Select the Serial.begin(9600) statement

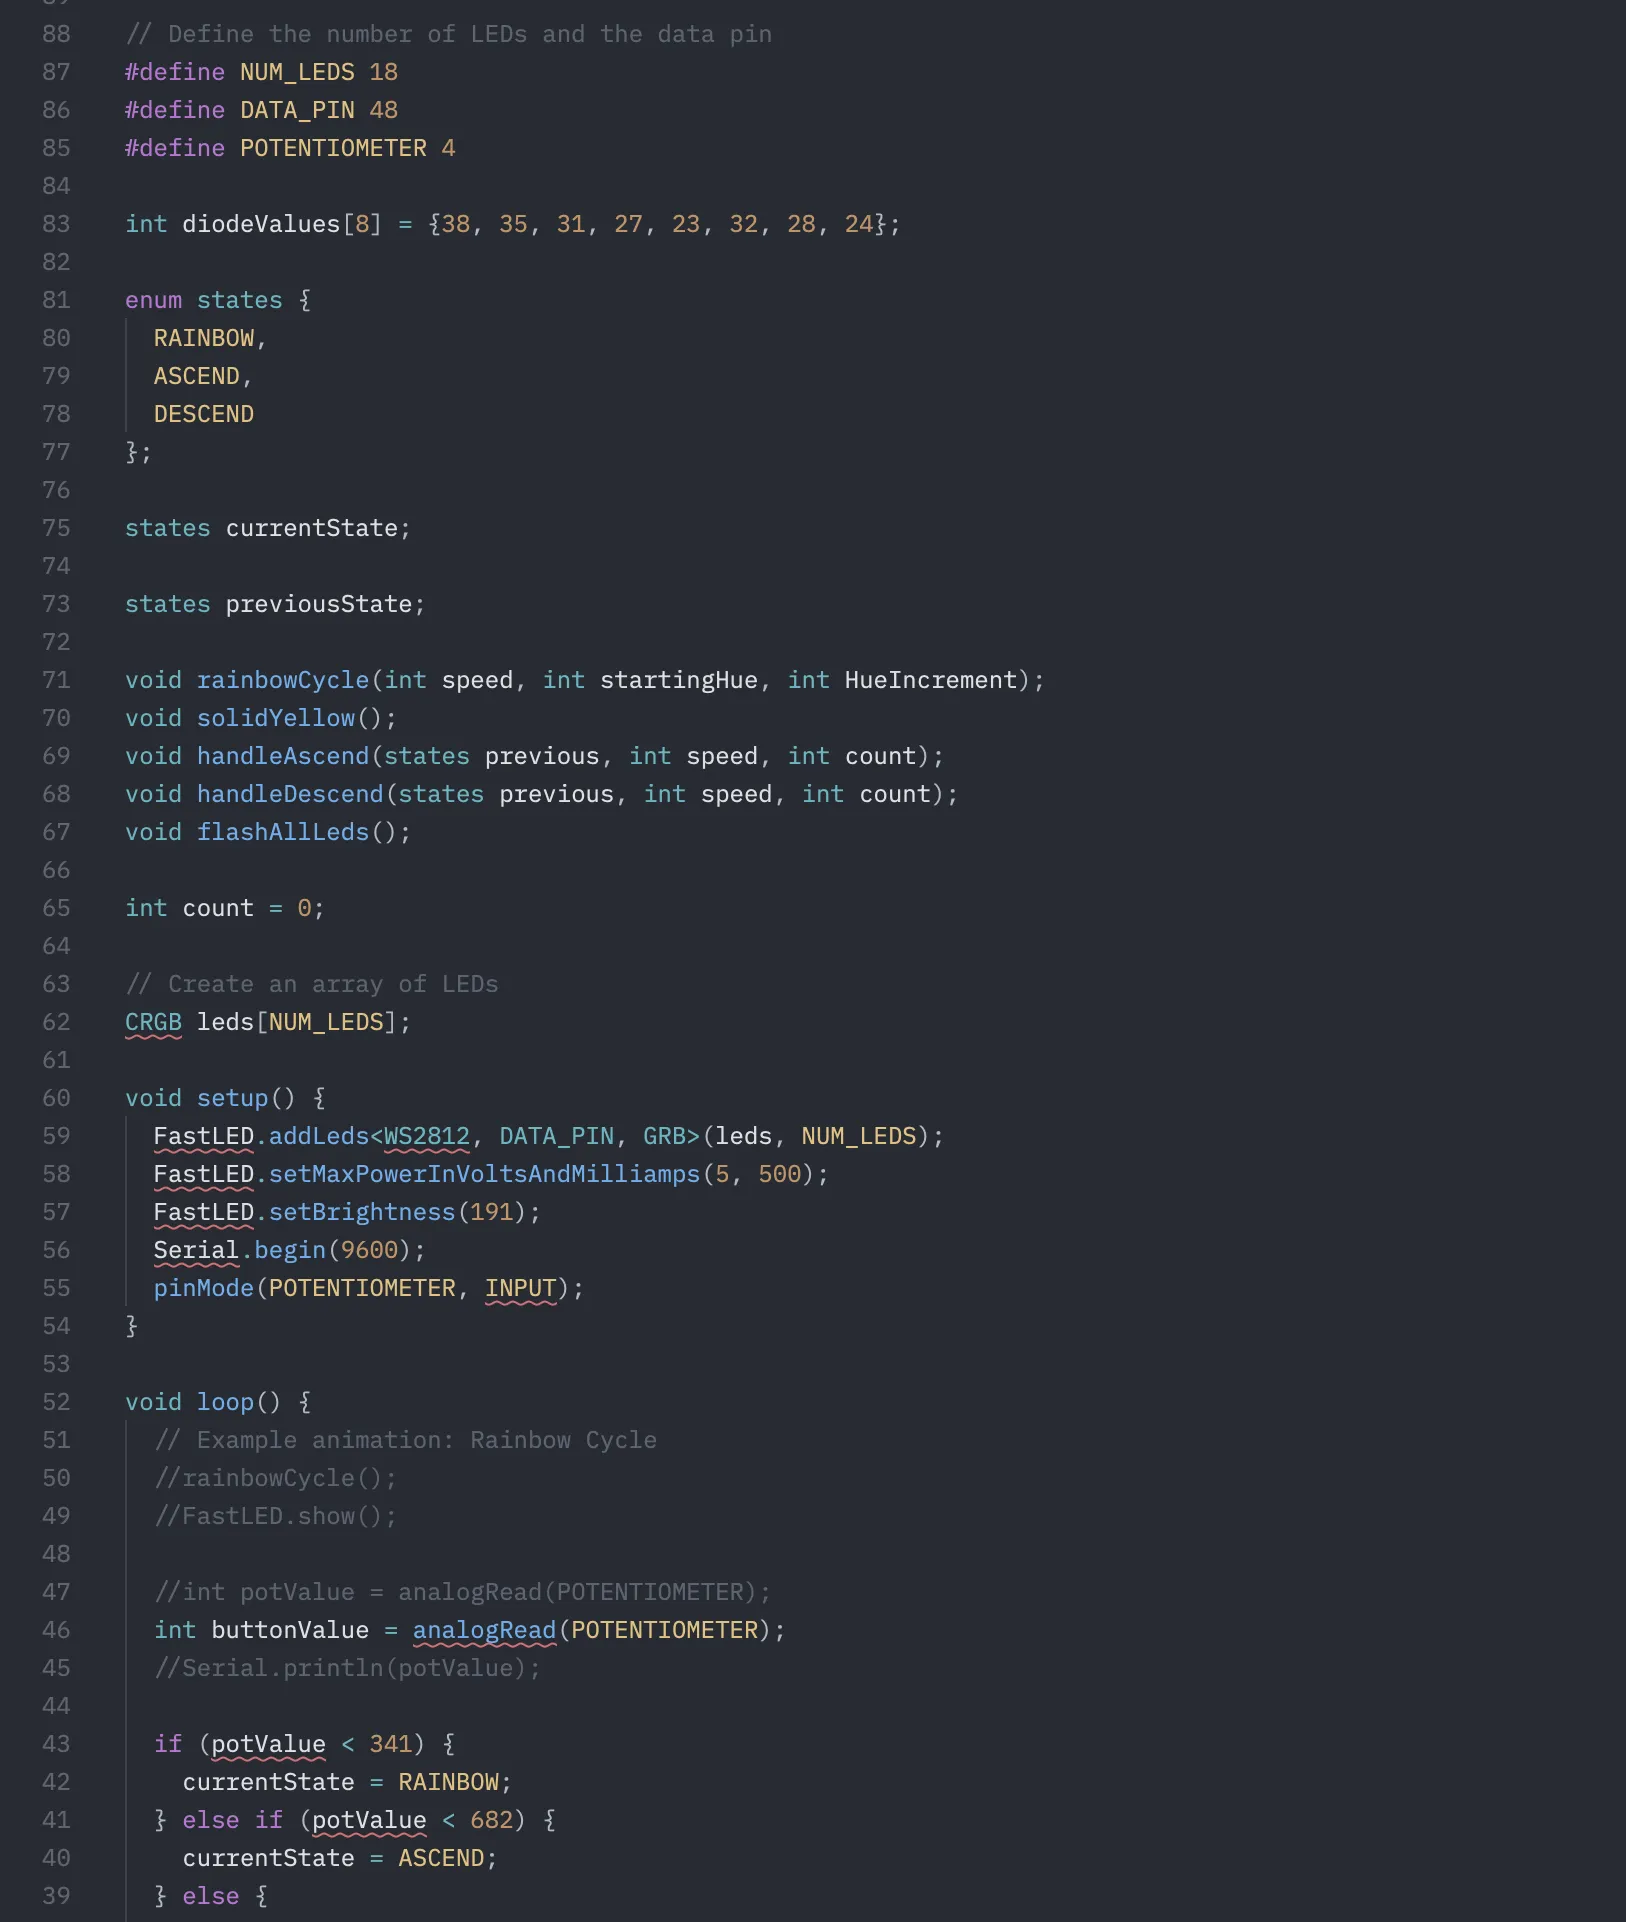(x=287, y=1250)
